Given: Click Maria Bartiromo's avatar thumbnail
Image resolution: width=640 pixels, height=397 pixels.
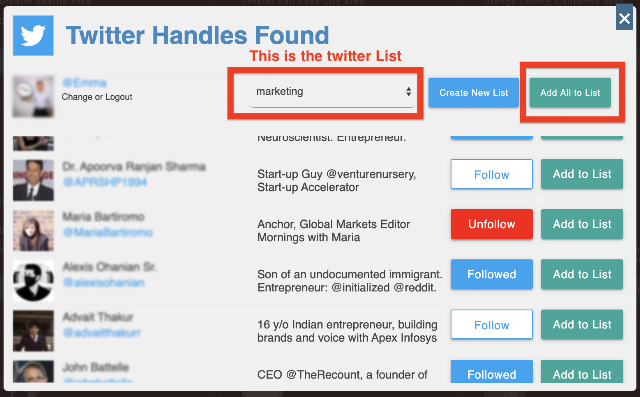Looking at the screenshot, I should coord(33,231).
